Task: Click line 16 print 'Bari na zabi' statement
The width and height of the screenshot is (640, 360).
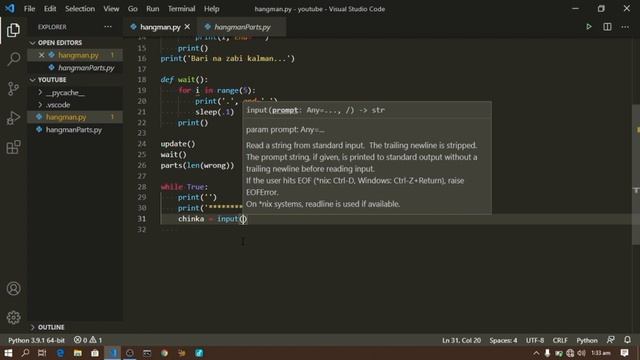Action: tap(227, 58)
